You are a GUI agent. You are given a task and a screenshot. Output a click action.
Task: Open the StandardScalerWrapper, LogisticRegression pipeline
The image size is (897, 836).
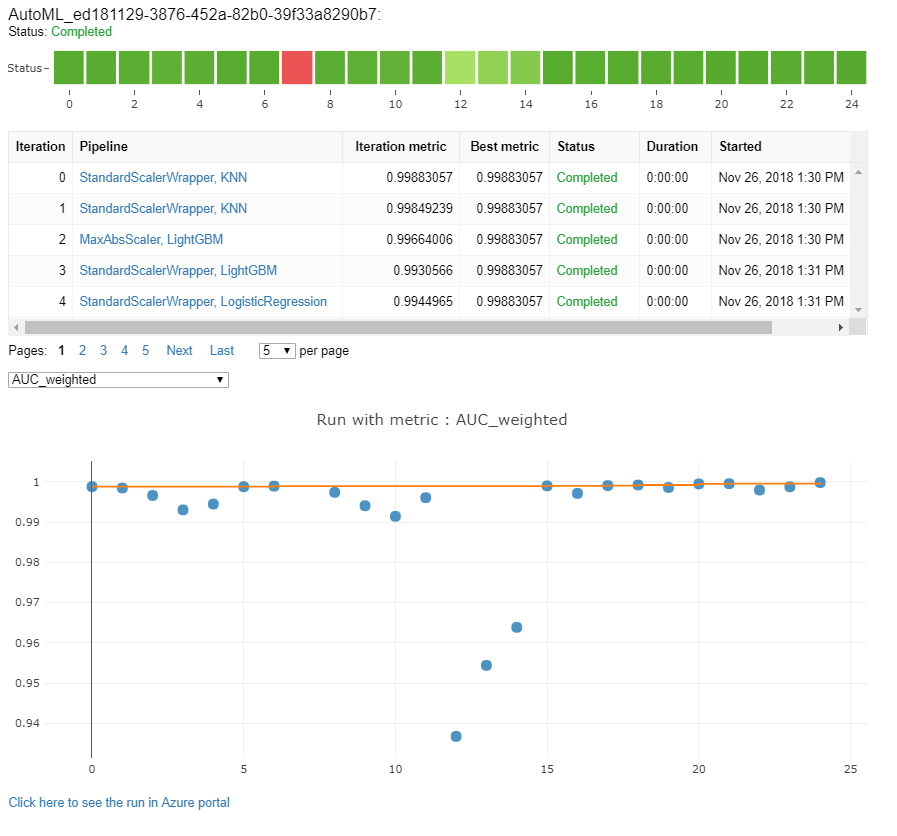click(203, 301)
